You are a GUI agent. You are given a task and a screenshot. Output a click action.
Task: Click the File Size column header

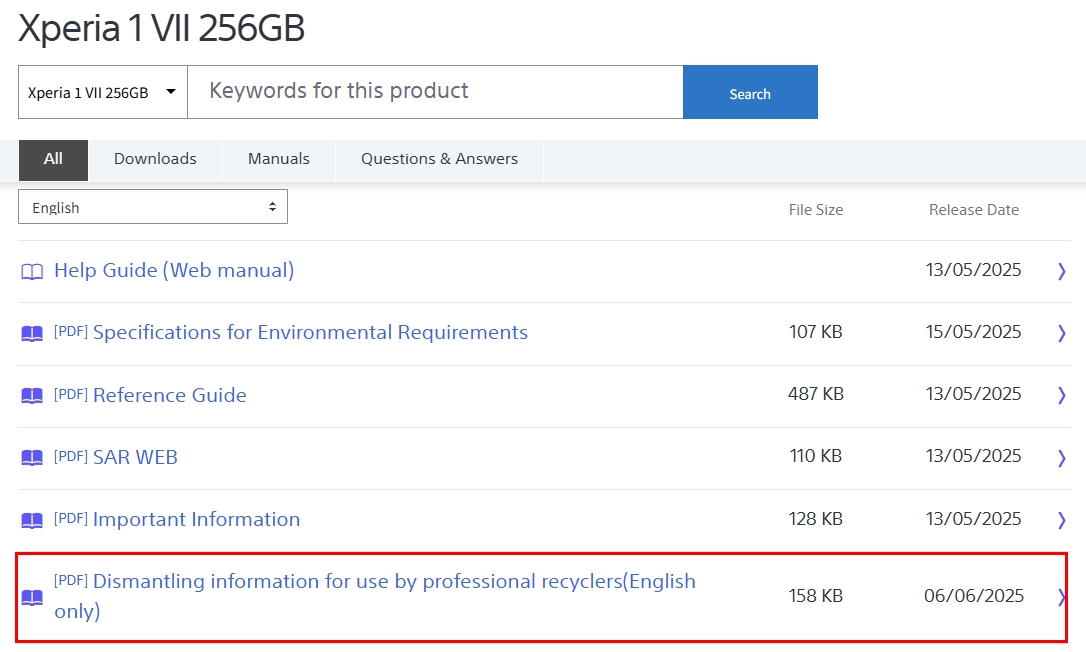(x=816, y=210)
